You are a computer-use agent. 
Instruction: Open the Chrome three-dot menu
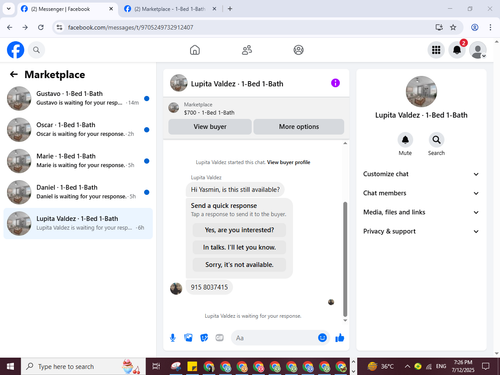[x=490, y=27]
